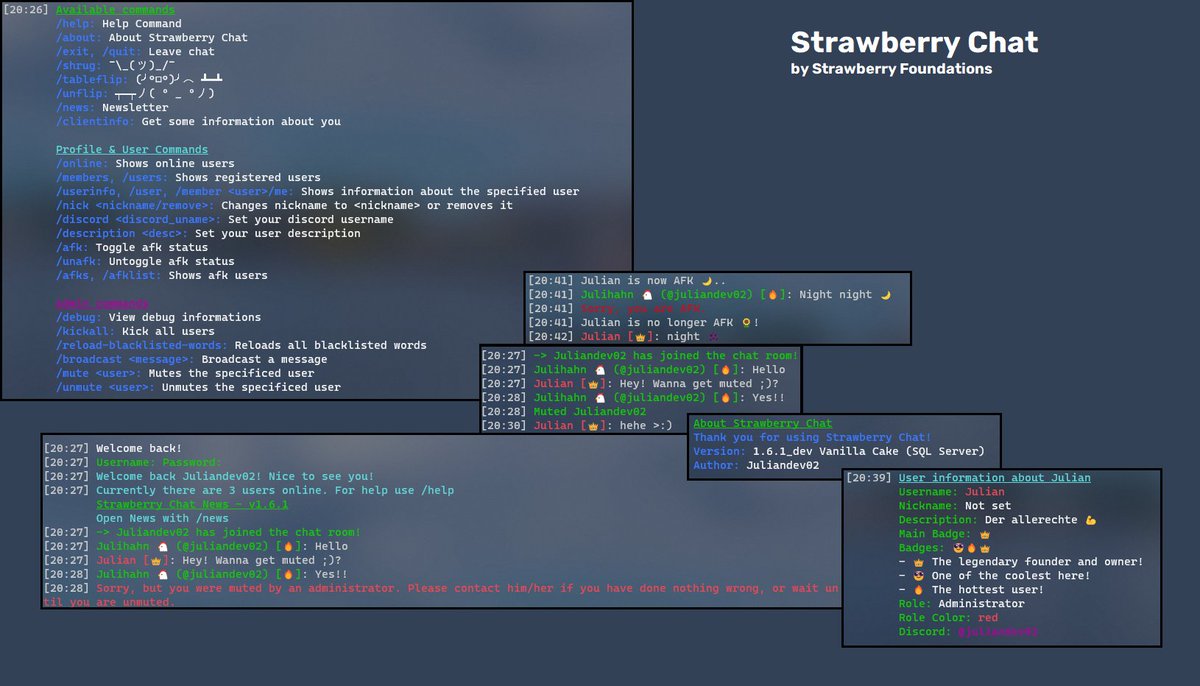Click the sun emoji after no longer AFK

[746, 323]
